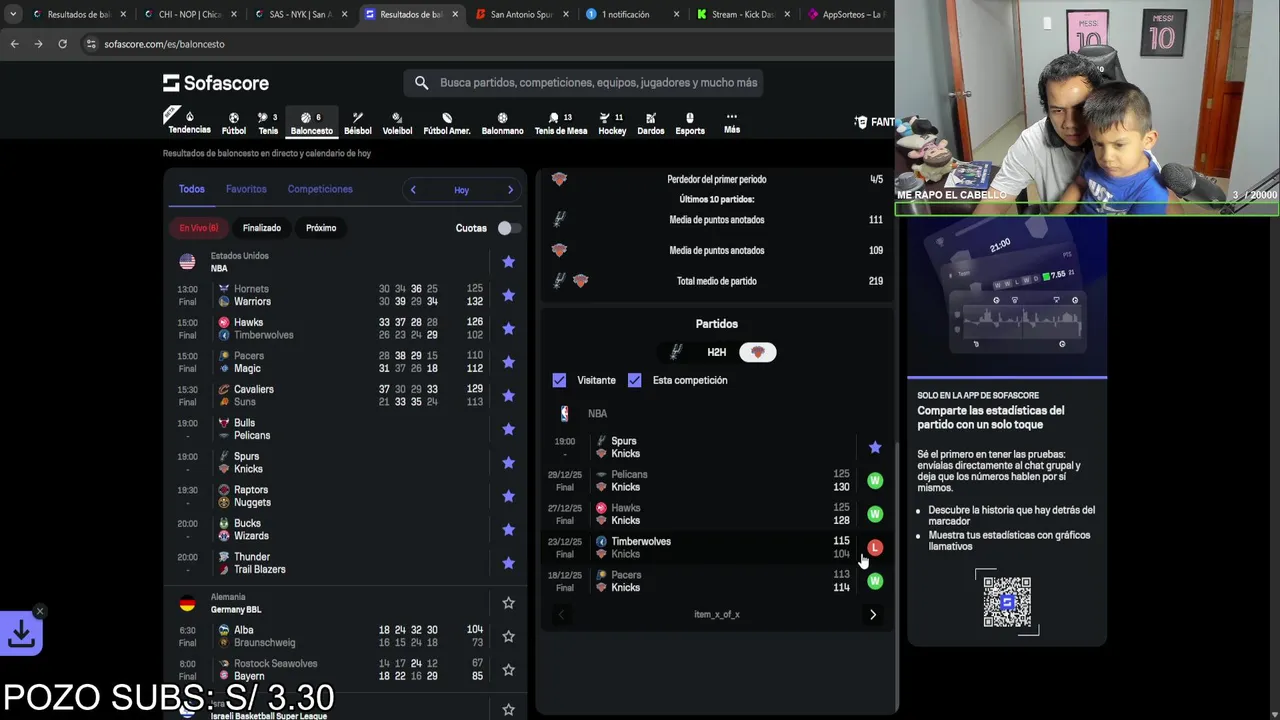Click the Sofascore app QR code
The height and width of the screenshot is (720, 1280).
click(1007, 602)
